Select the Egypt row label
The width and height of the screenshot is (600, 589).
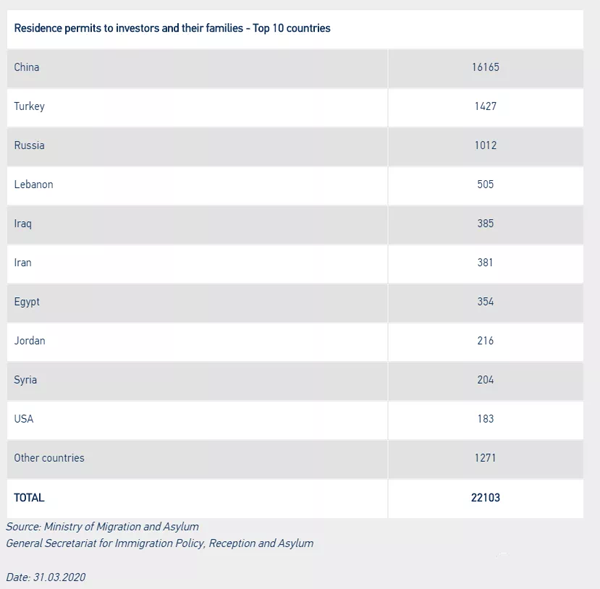(x=27, y=301)
